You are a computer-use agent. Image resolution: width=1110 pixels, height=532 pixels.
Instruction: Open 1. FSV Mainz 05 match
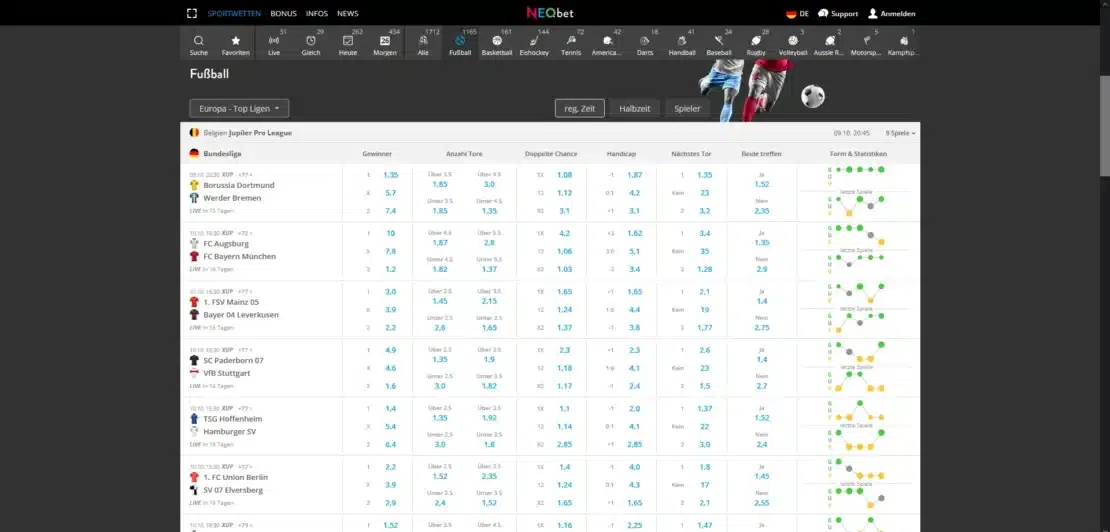tap(231, 302)
